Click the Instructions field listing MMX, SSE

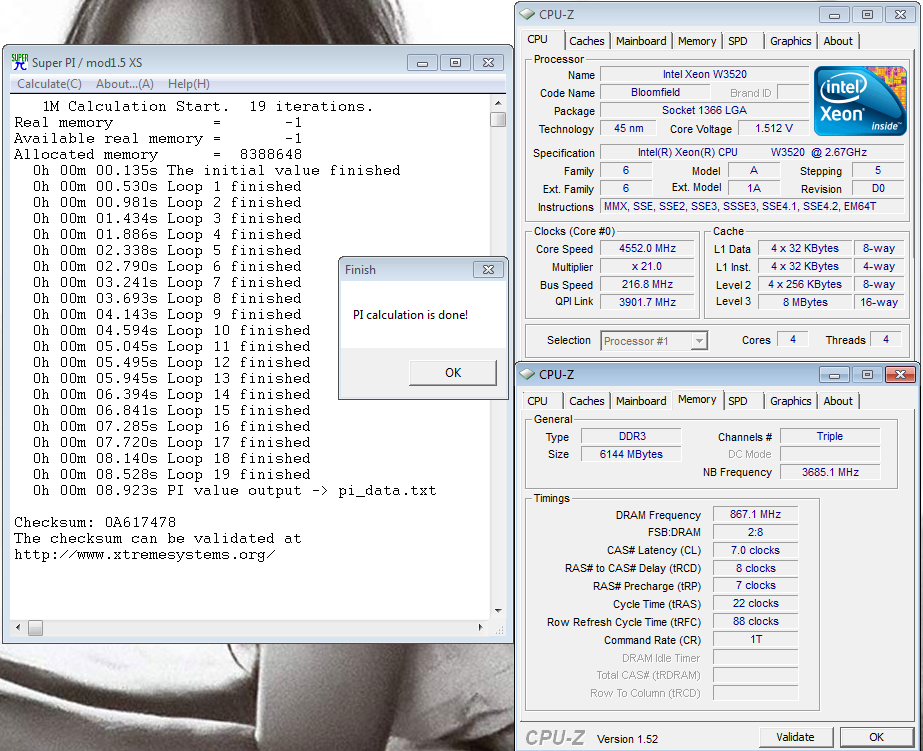click(x=752, y=206)
